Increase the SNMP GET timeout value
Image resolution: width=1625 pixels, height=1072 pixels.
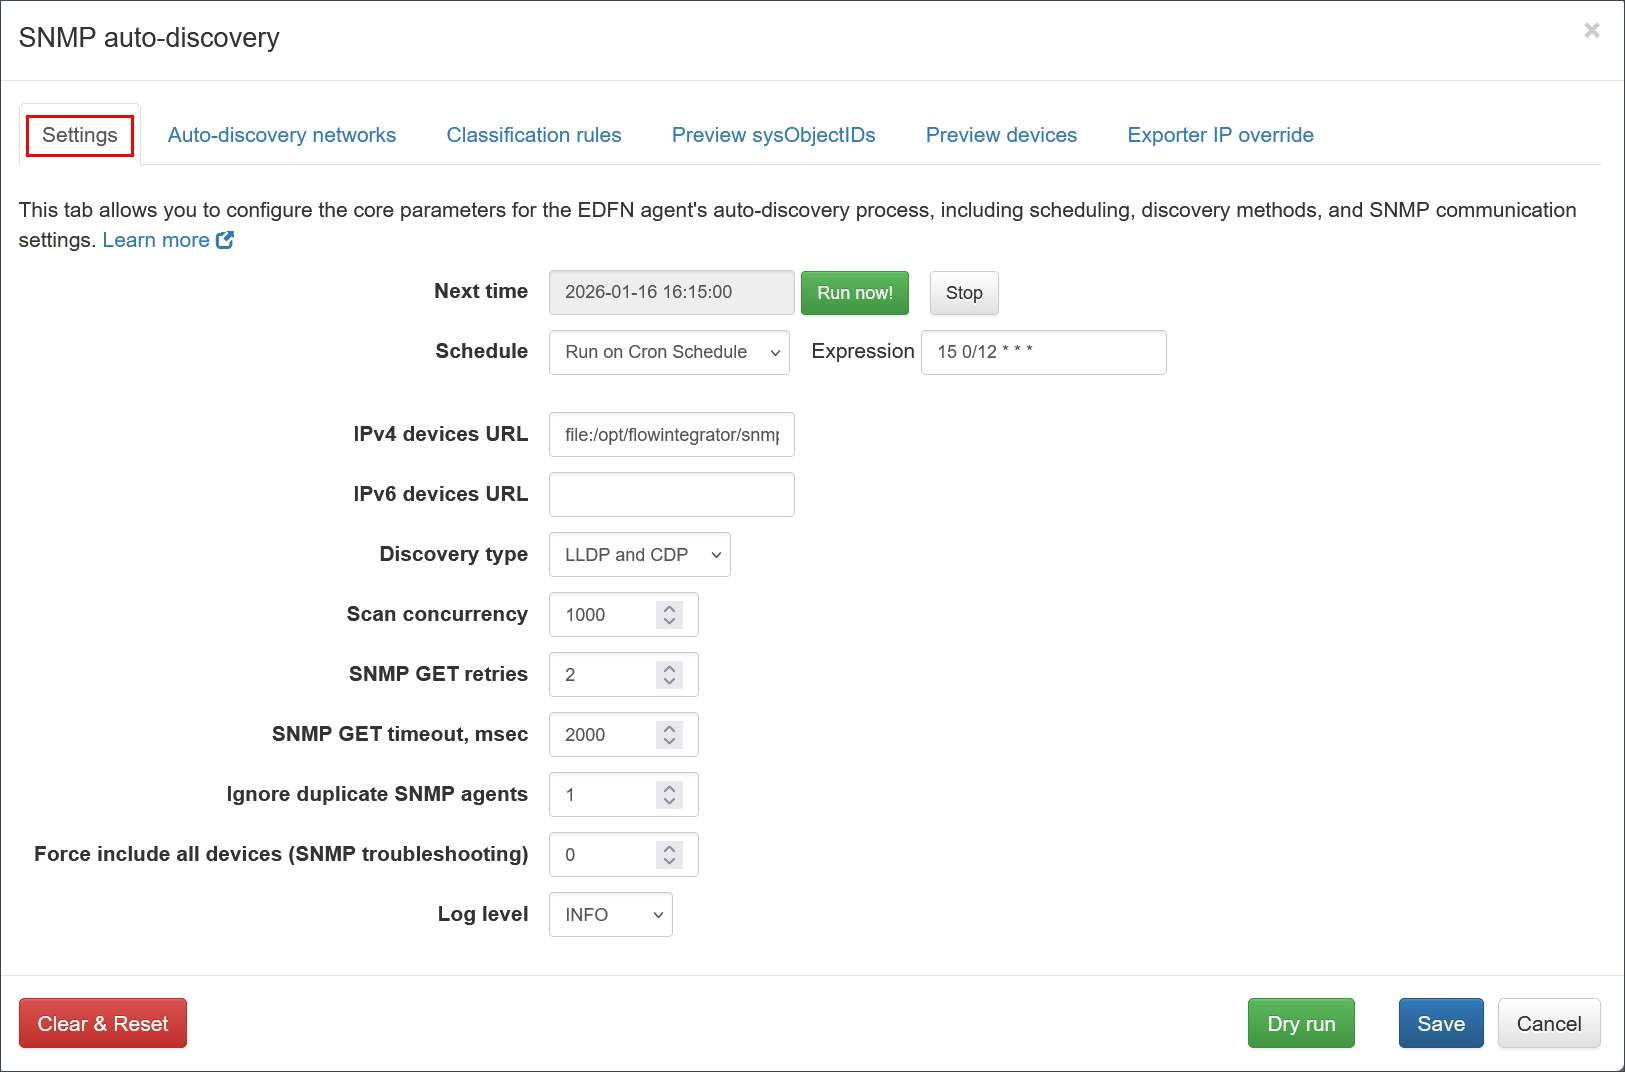click(669, 728)
